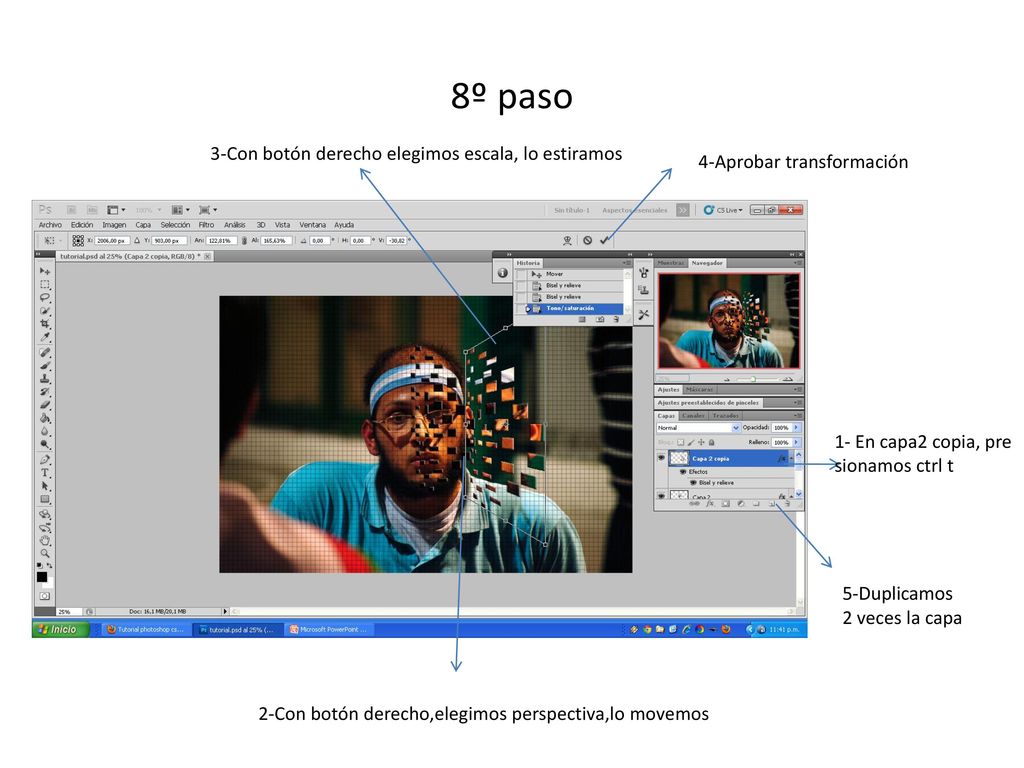Select the Path Selection tool
Image resolution: width=1024 pixels, height=768 pixels.
(x=44, y=487)
